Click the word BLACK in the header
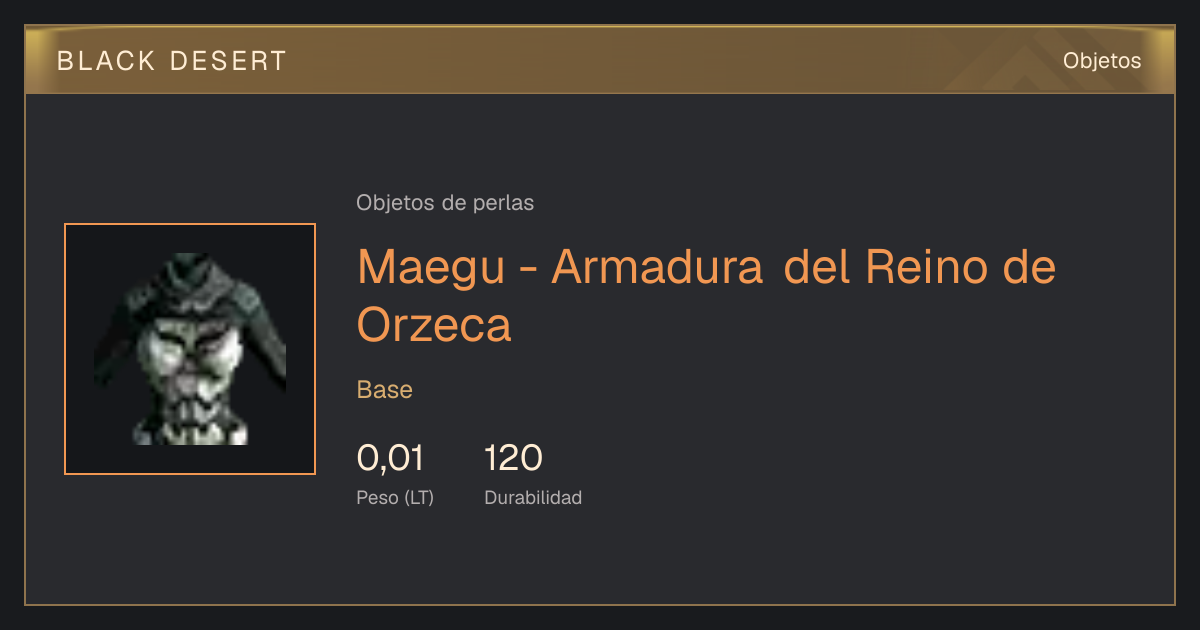 [x=107, y=61]
